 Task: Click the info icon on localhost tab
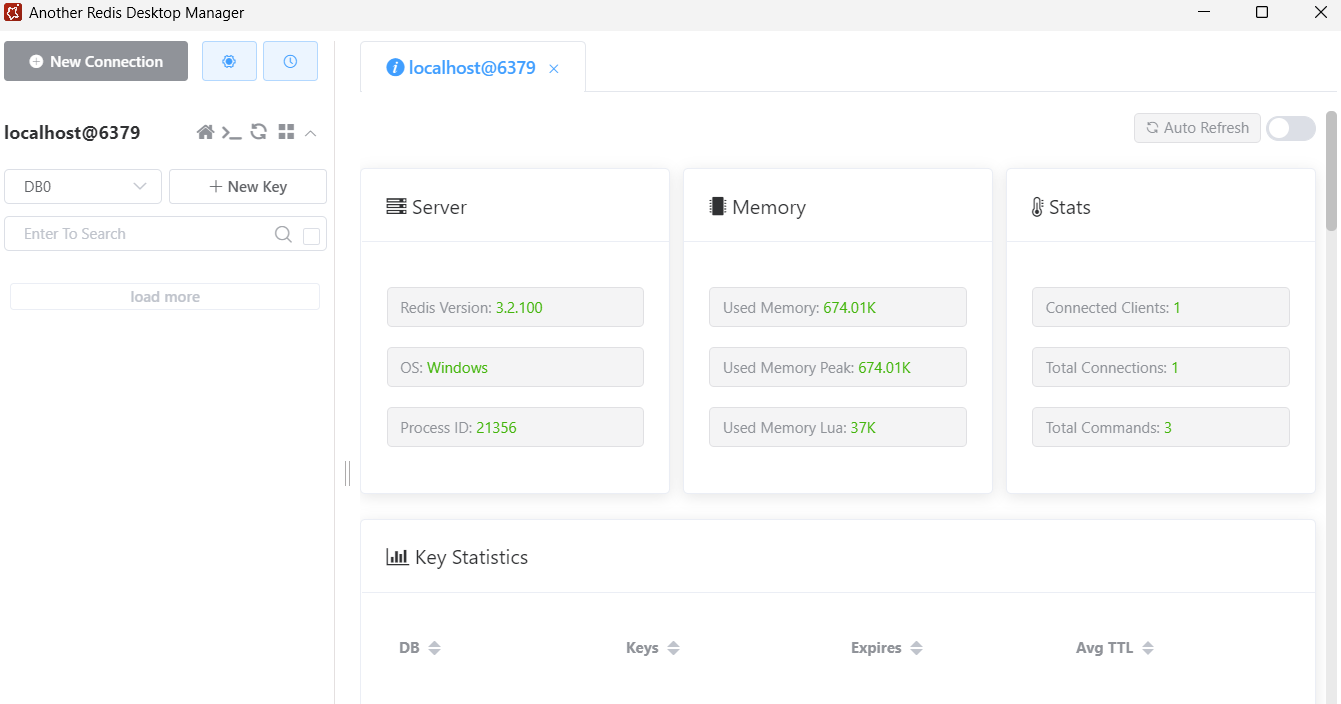point(395,68)
